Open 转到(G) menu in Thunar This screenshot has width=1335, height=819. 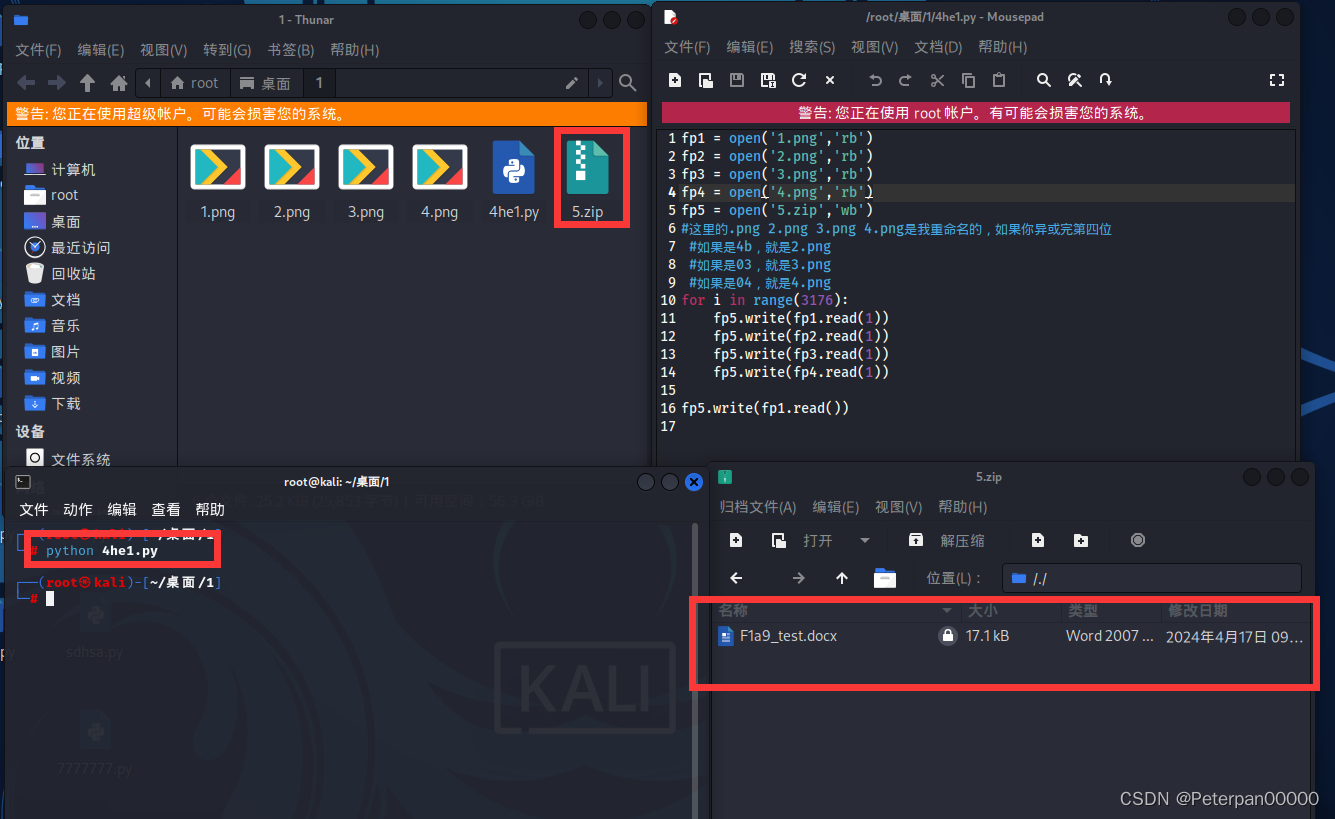pos(227,50)
